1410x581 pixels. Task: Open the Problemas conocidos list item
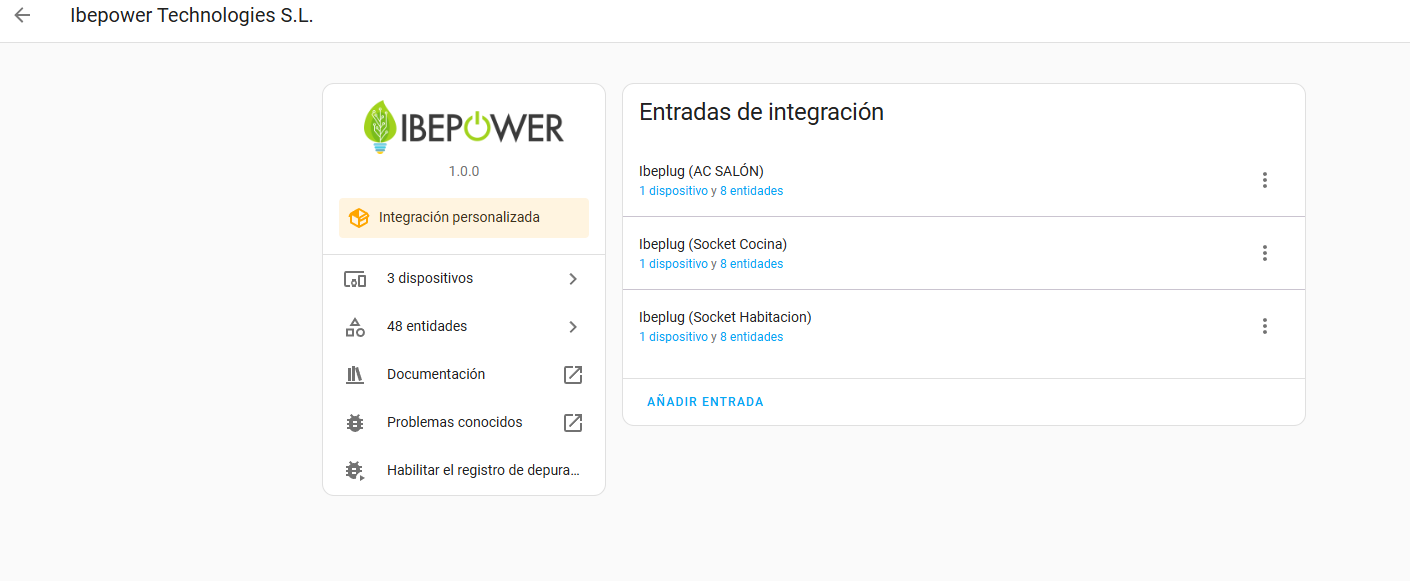coord(464,423)
